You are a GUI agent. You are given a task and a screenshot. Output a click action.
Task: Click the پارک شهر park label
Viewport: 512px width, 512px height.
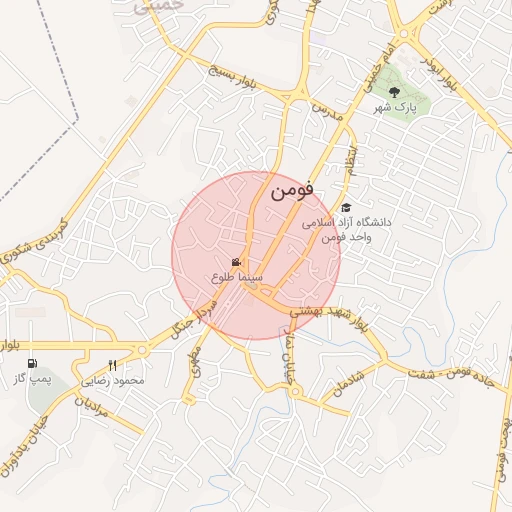tap(395, 108)
